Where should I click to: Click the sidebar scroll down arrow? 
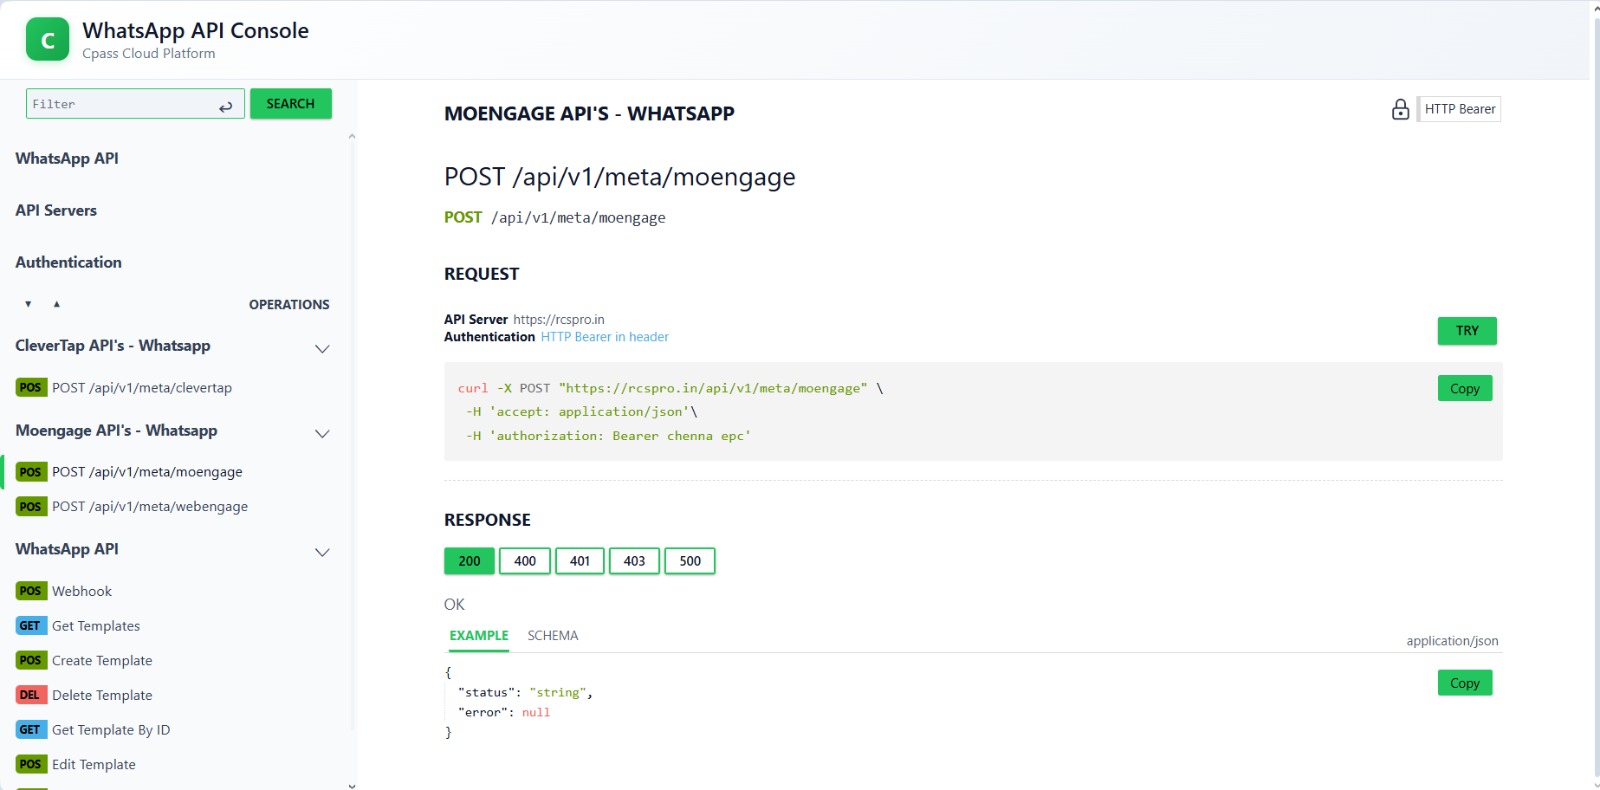[351, 785]
